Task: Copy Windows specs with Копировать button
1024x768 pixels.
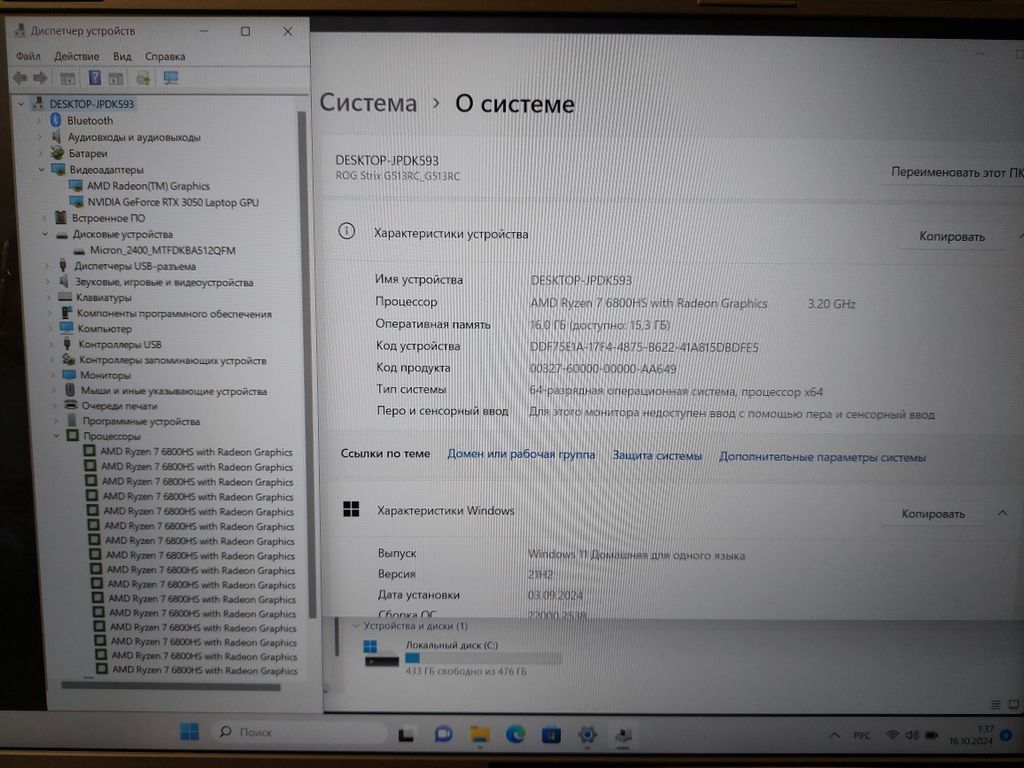Action: (933, 514)
